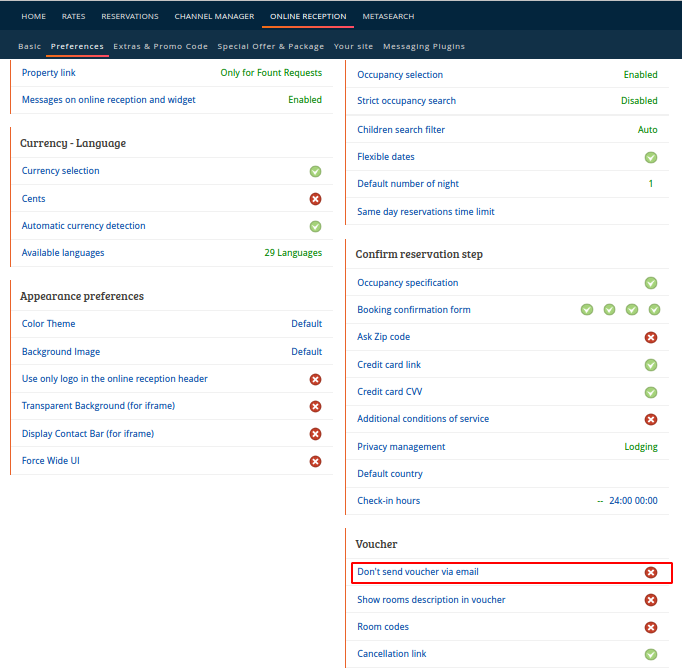Screen dimensions: 682x668
Task: Toggle Transparent Background (for iframe) status icon
Action: (315, 406)
